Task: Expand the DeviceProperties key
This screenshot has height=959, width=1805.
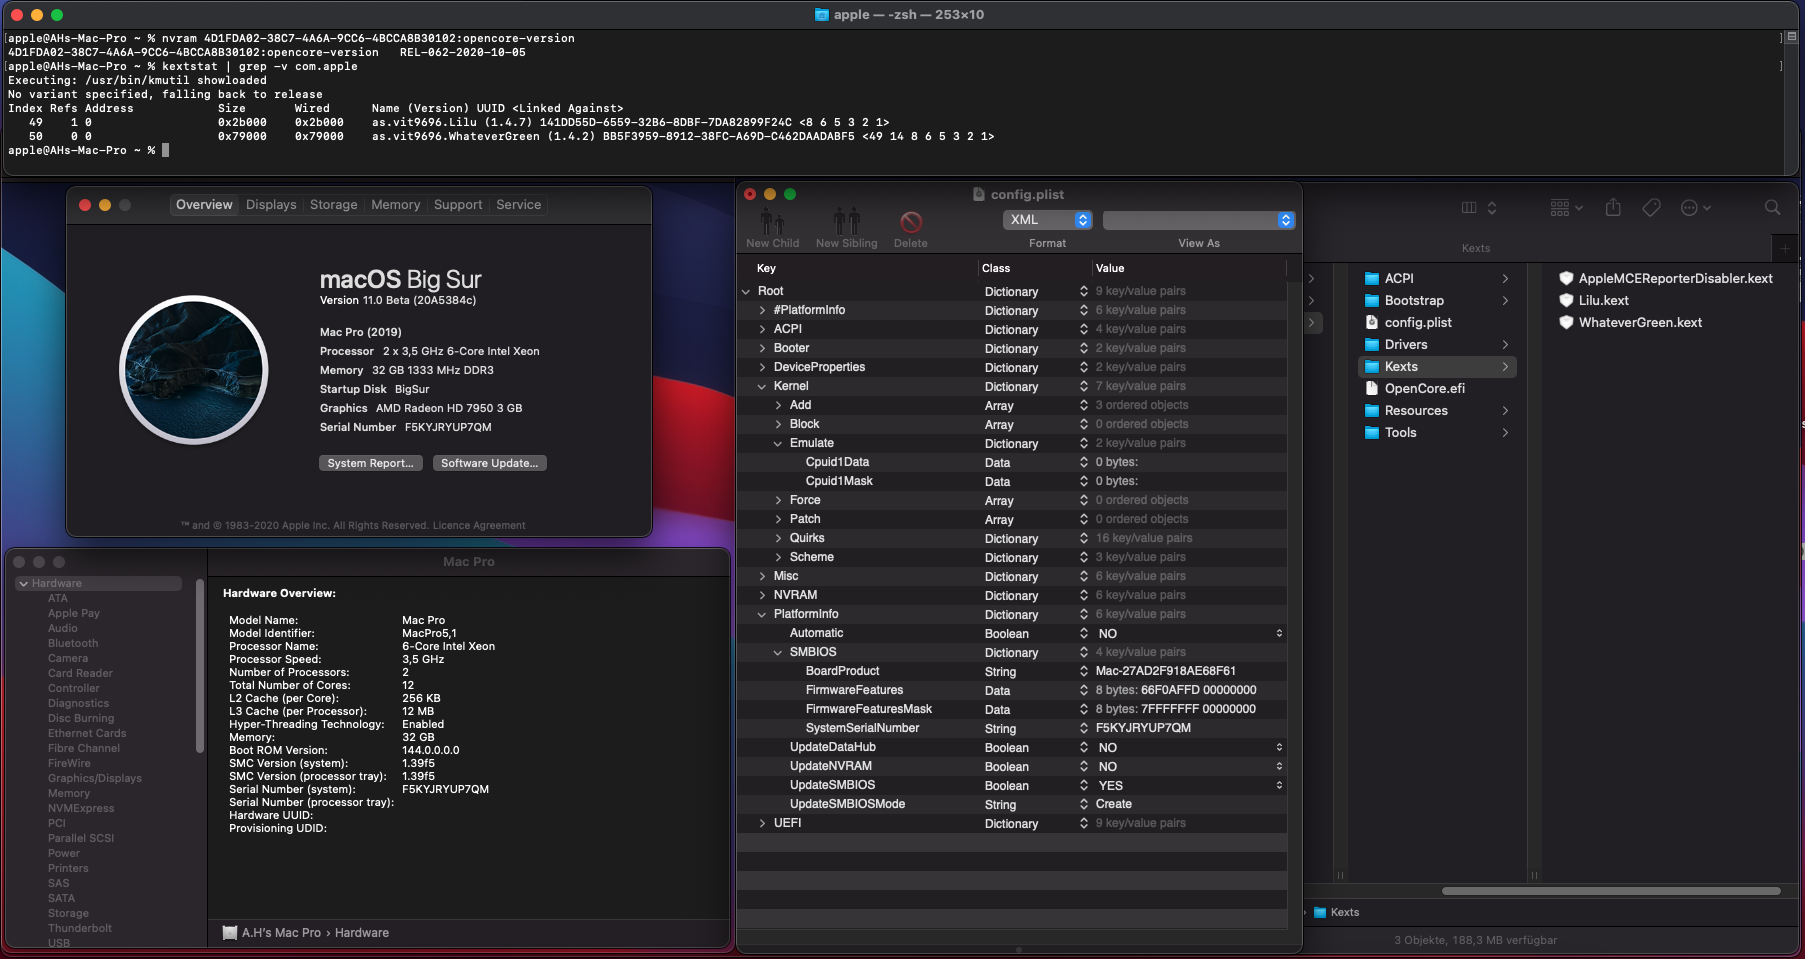Action: coord(762,367)
